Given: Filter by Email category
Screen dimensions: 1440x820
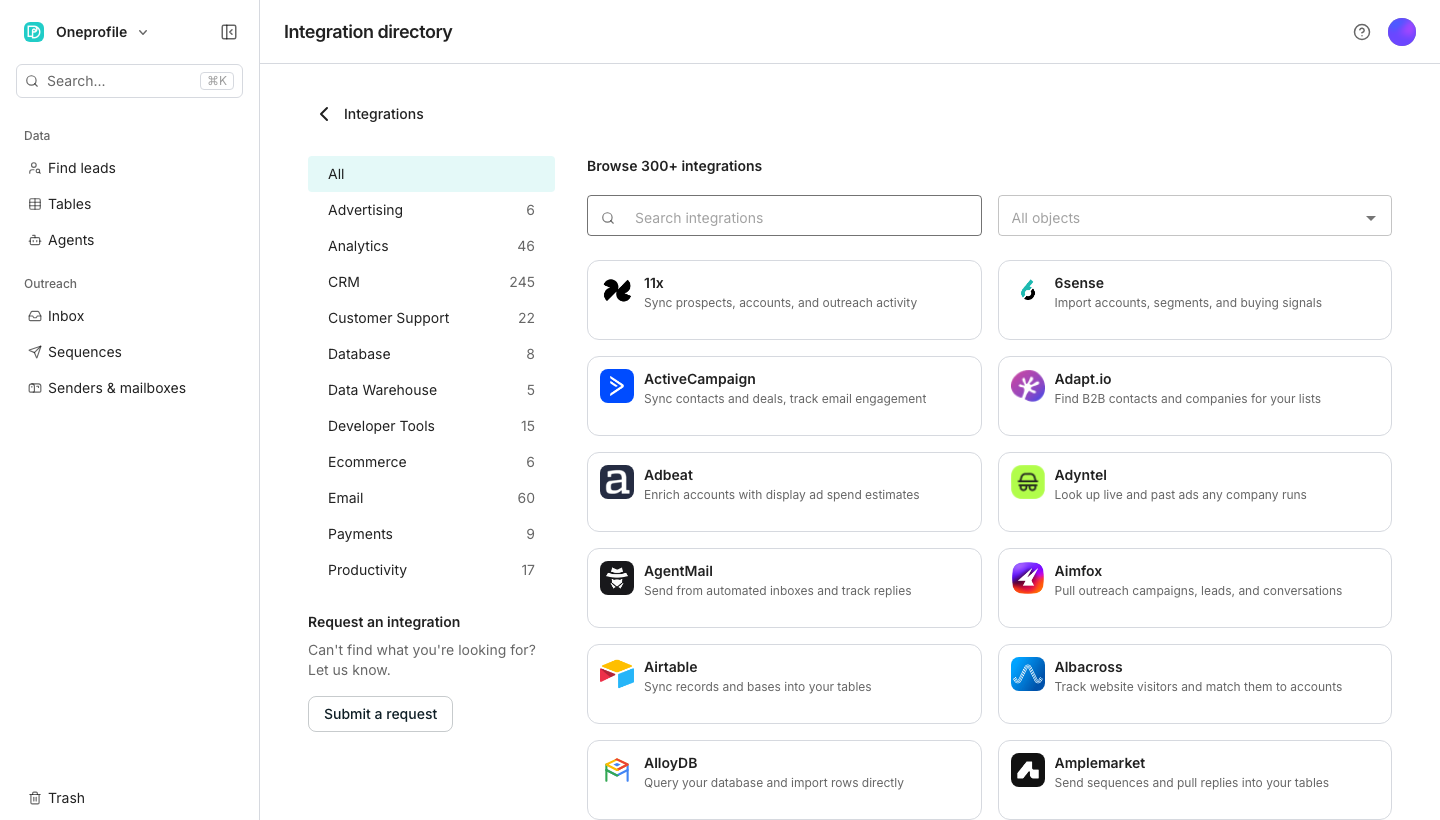Looking at the screenshot, I should [431, 498].
